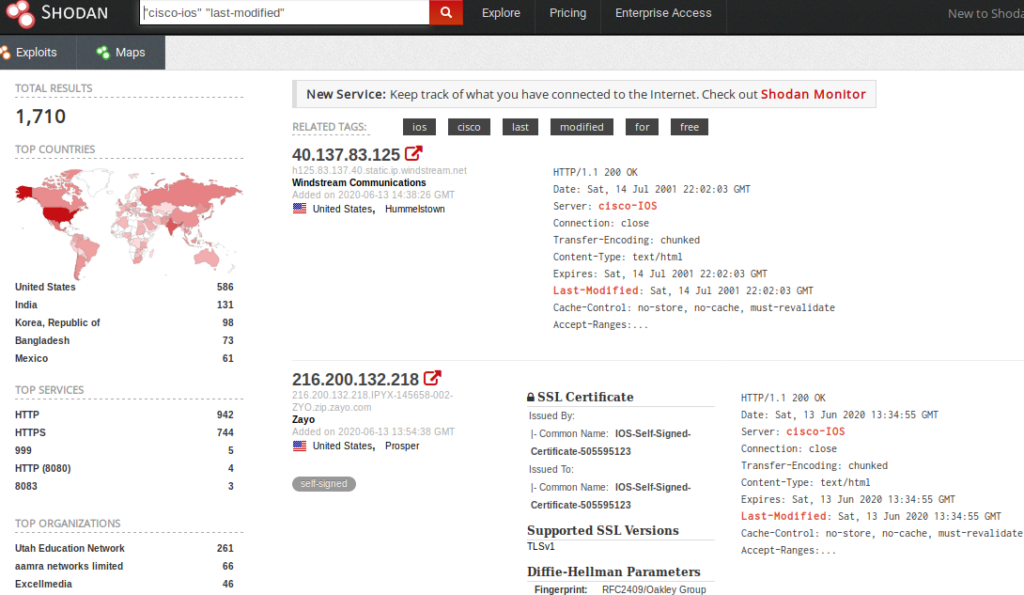Click the Diffie-Hellman Parameters heading
This screenshot has width=1024, height=595.
tap(614, 571)
